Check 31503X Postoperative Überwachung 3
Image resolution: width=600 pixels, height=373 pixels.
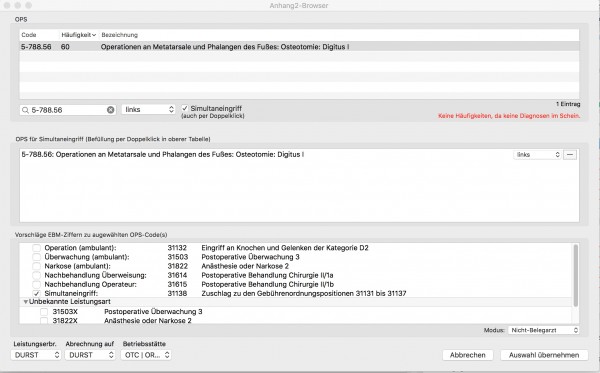44,312
